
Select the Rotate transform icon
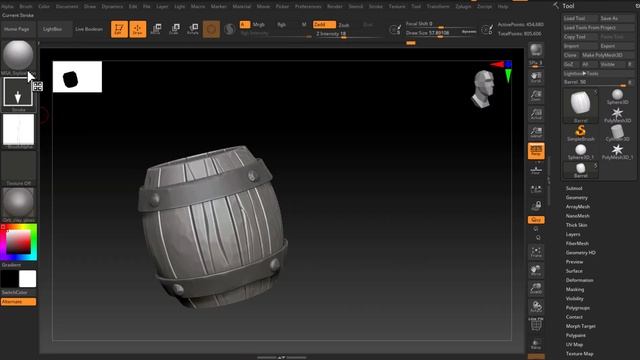193,29
